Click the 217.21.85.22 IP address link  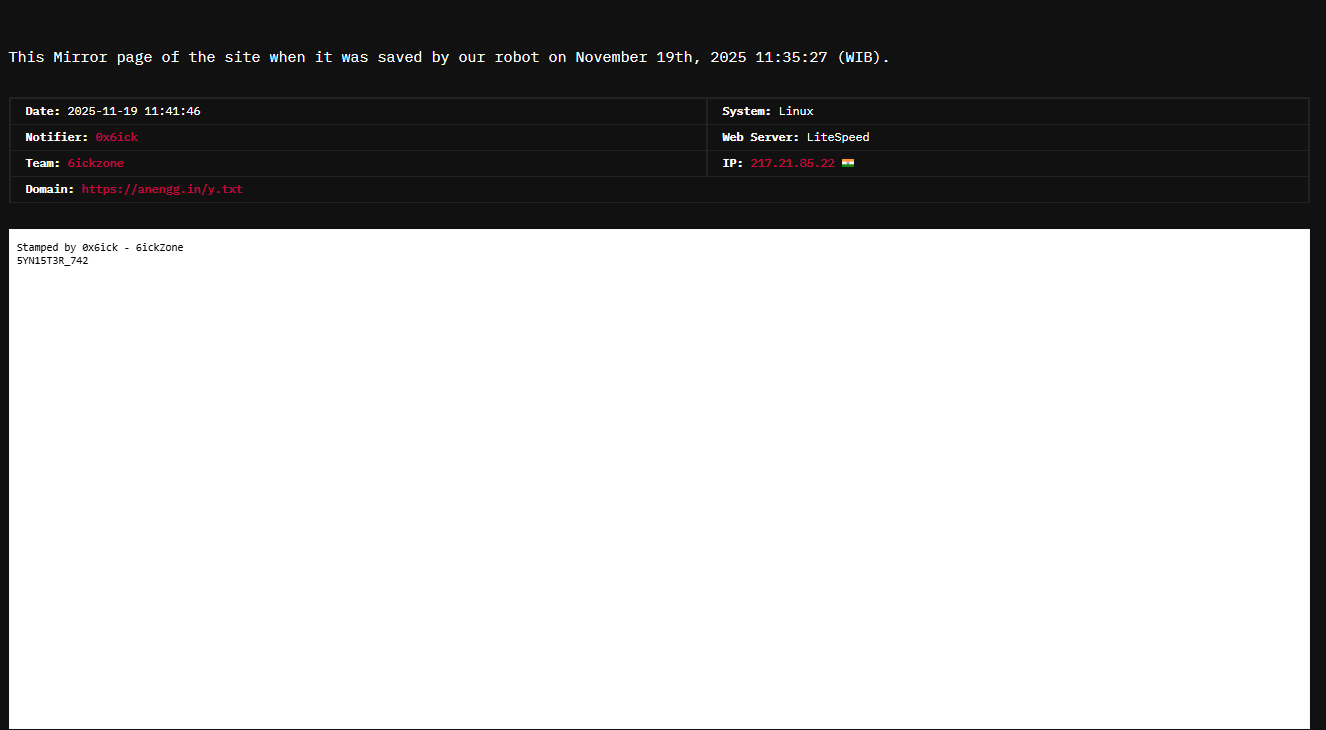pyautogui.click(x=792, y=163)
